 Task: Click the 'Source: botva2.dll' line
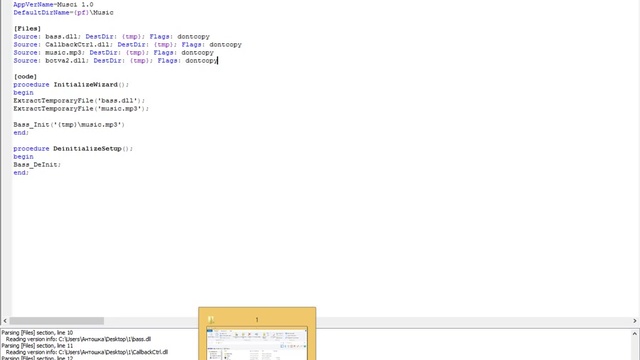pos(116,60)
